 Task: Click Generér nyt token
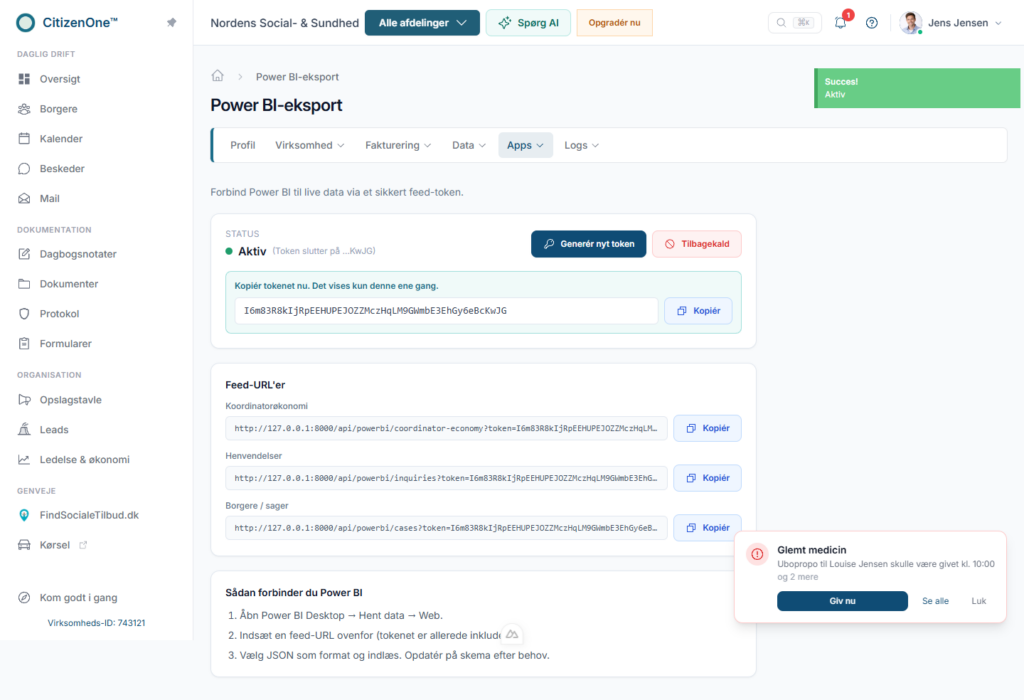(588, 244)
